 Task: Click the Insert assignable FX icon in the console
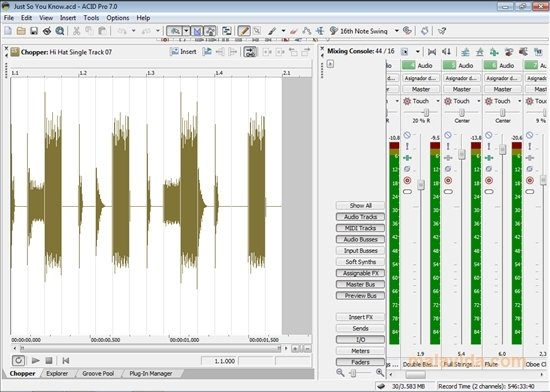(494, 52)
